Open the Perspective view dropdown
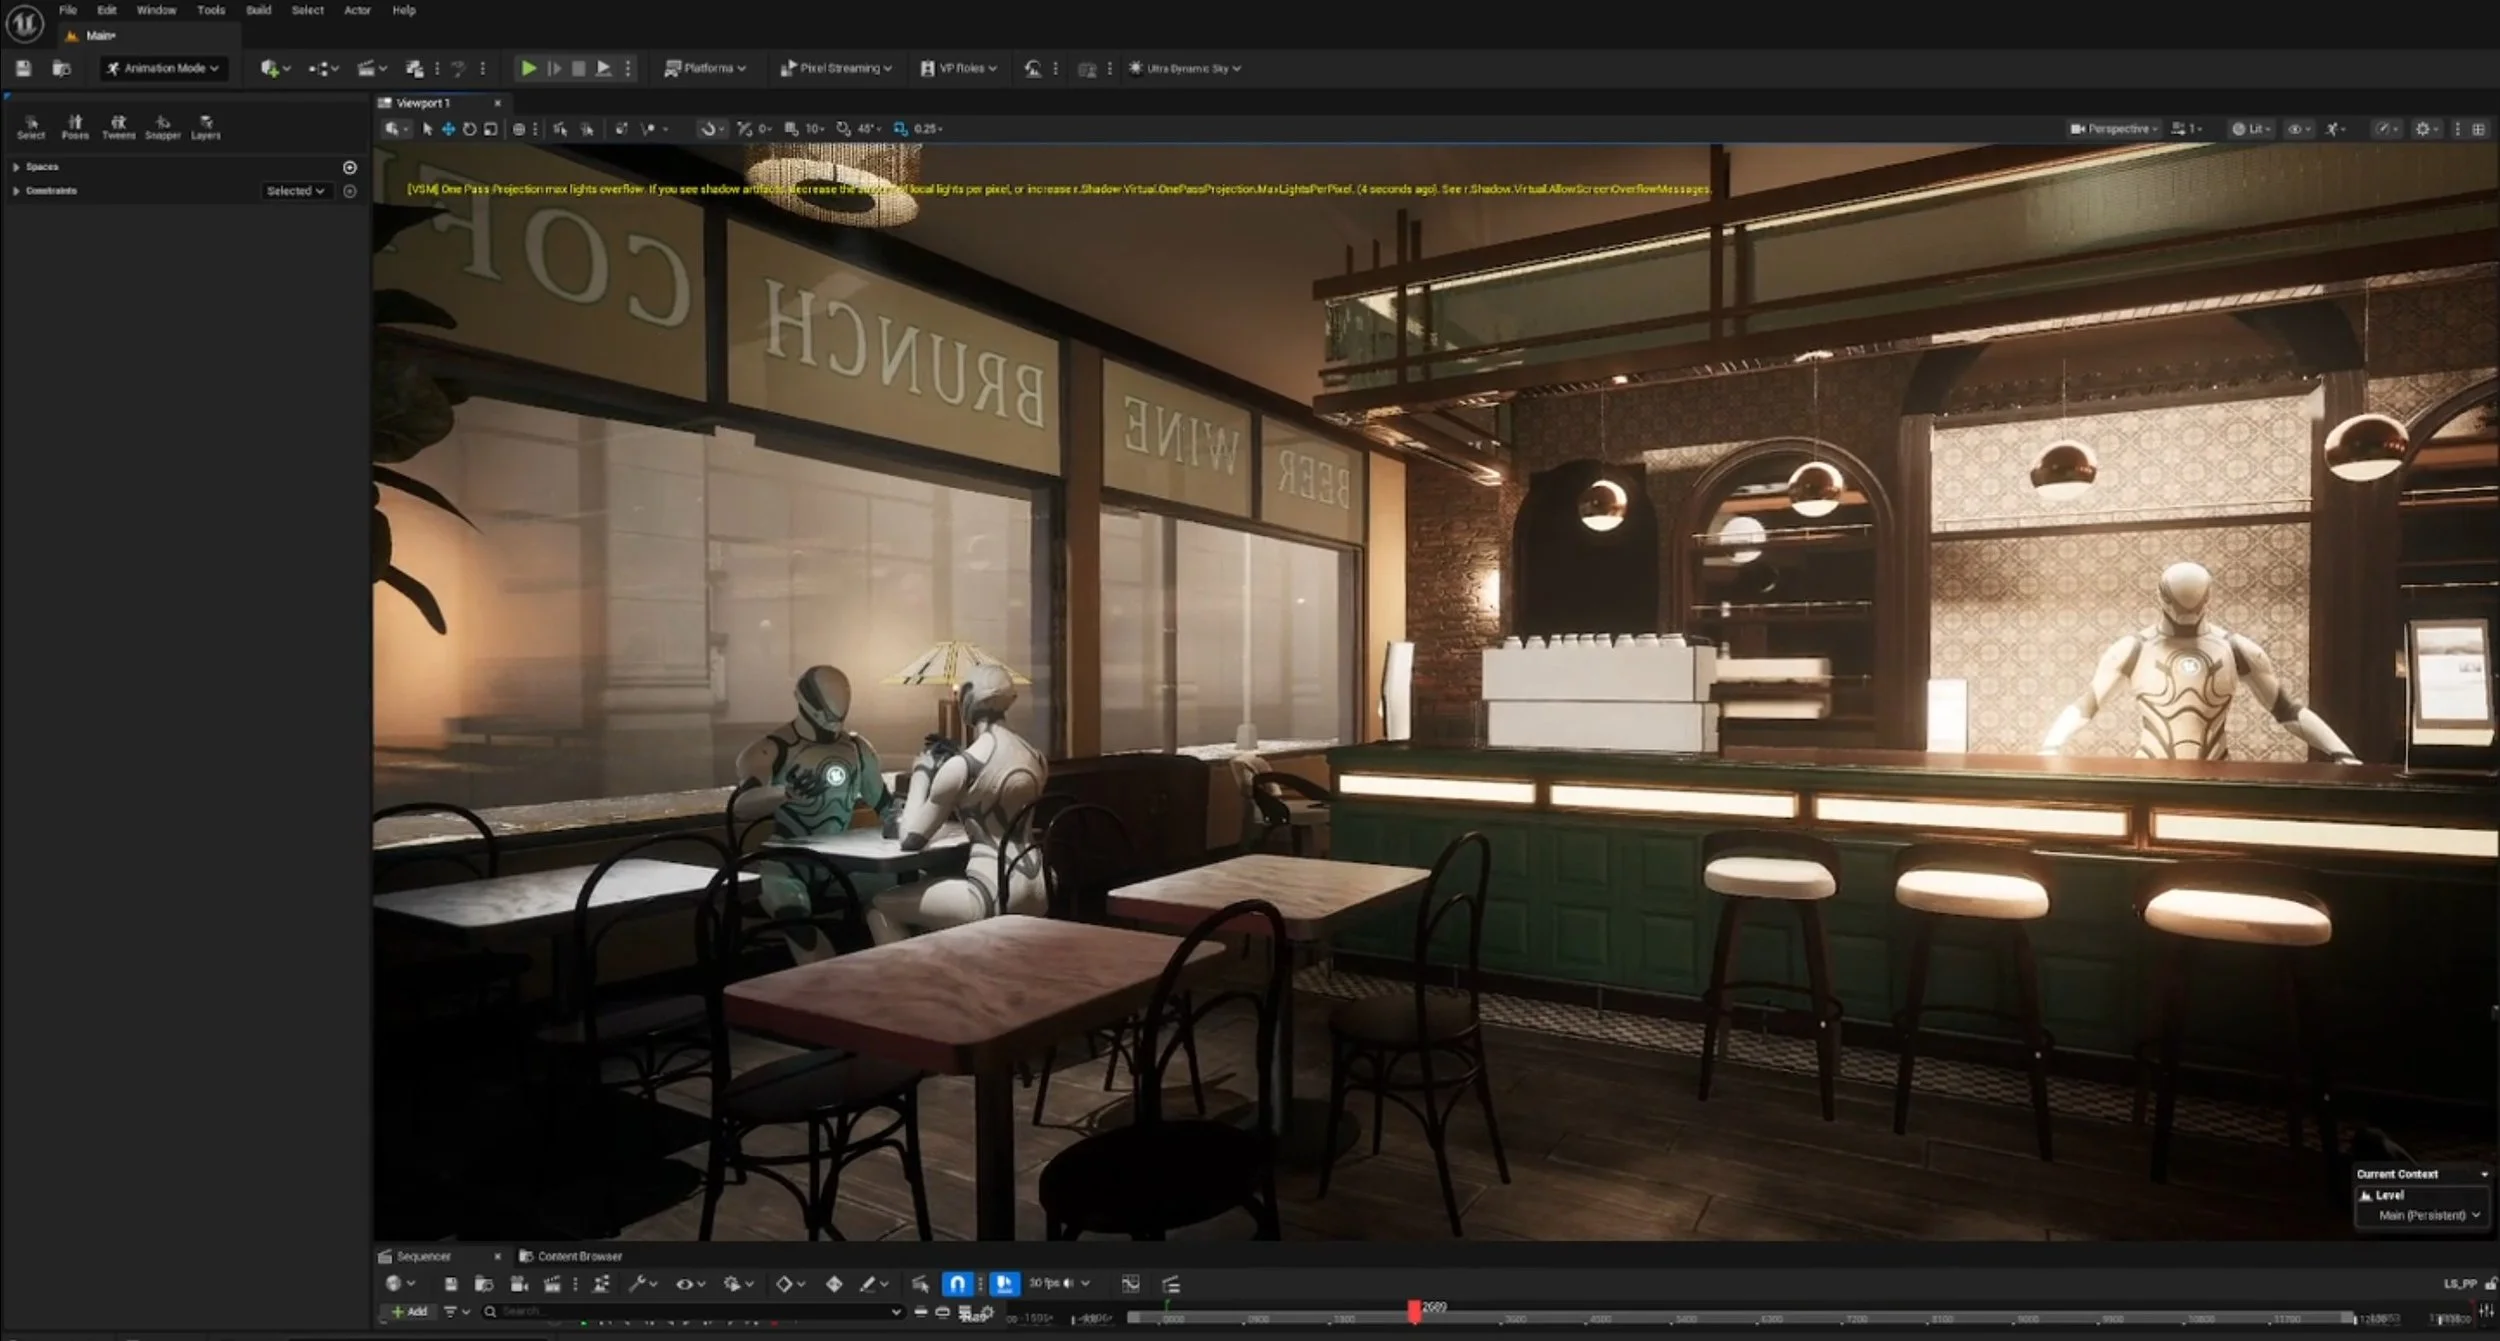 click(2114, 129)
